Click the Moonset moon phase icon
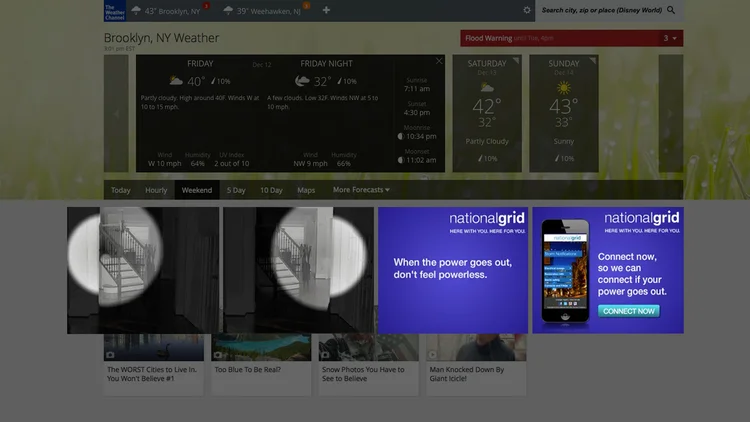The height and width of the screenshot is (422, 750). tap(401, 160)
